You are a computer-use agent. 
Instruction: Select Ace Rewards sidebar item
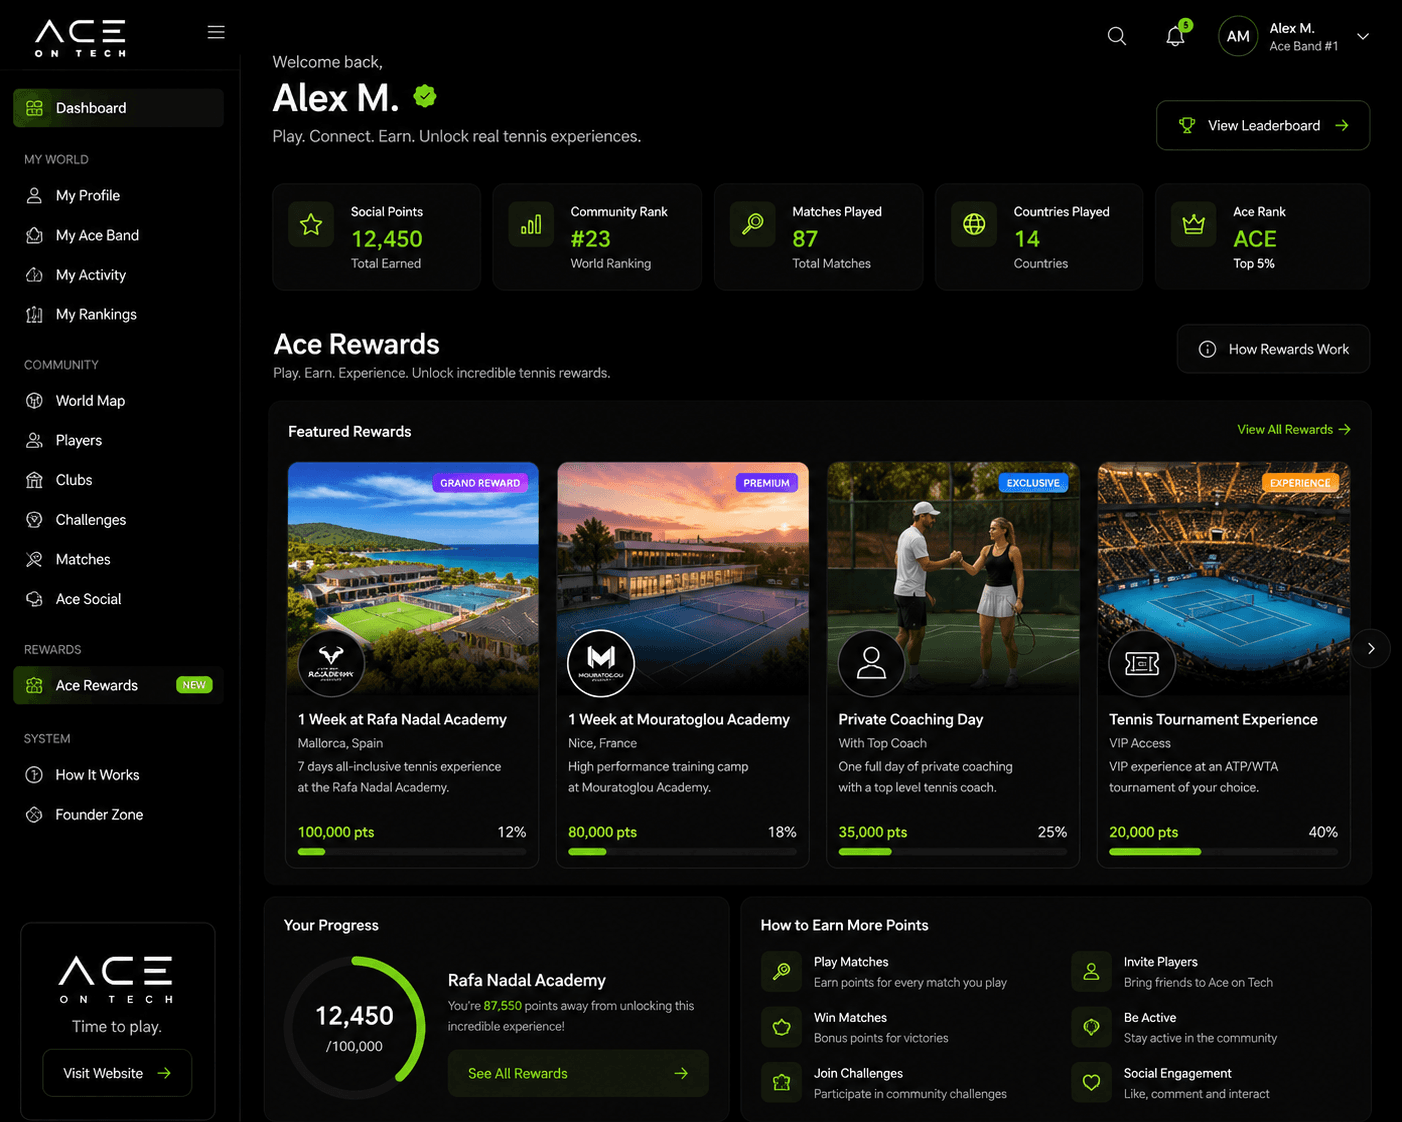118,685
